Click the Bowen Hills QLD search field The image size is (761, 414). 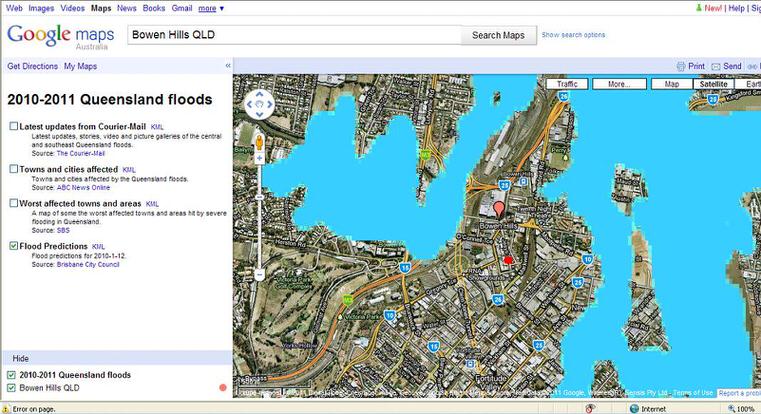tap(294, 35)
